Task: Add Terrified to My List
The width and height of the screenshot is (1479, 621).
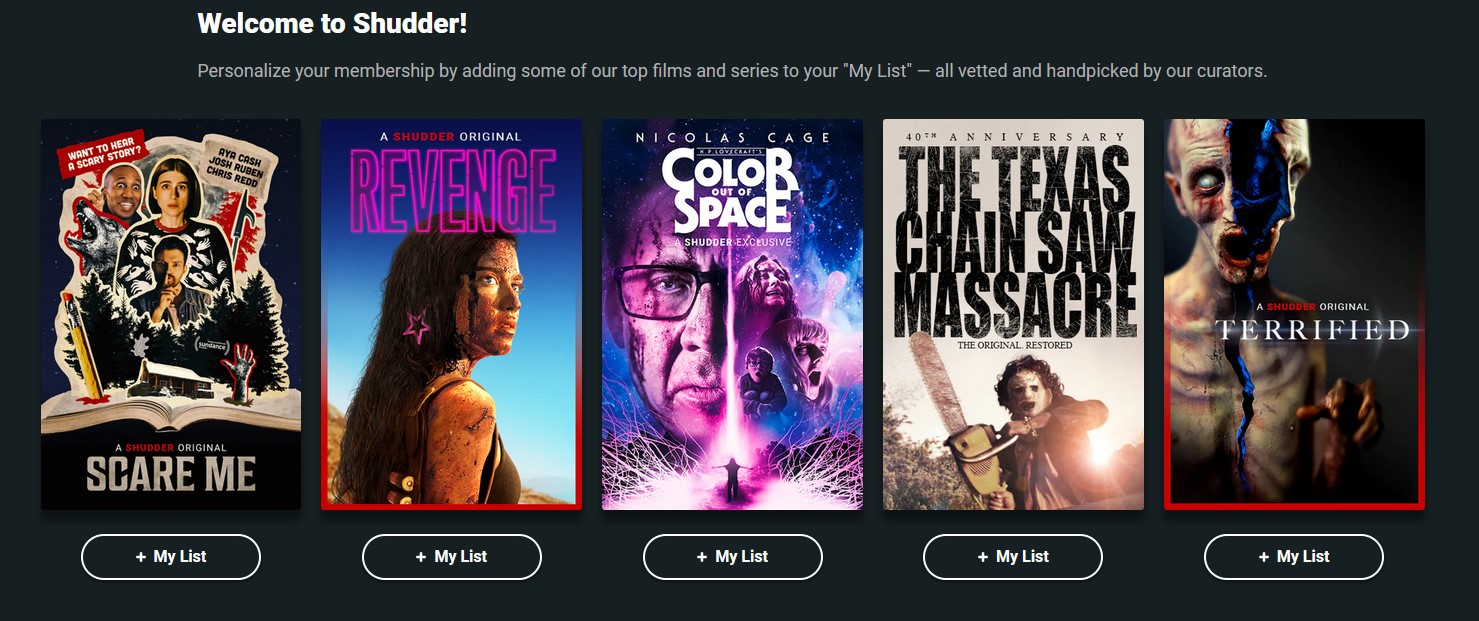Action: click(1294, 557)
